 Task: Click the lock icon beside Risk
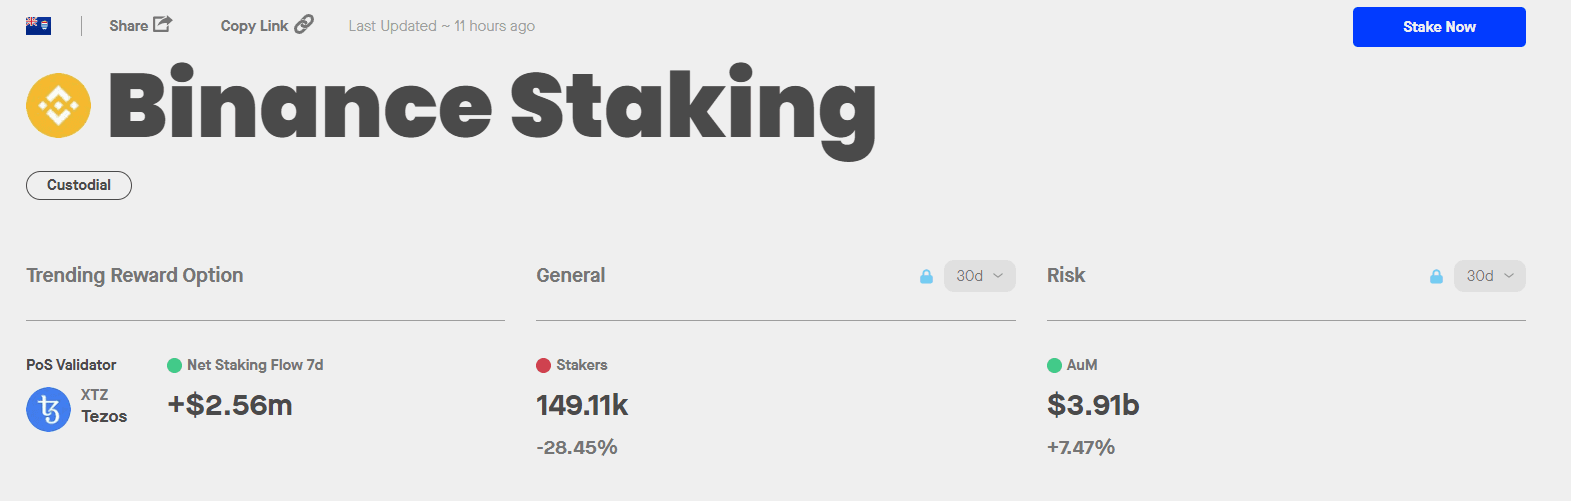click(1436, 276)
